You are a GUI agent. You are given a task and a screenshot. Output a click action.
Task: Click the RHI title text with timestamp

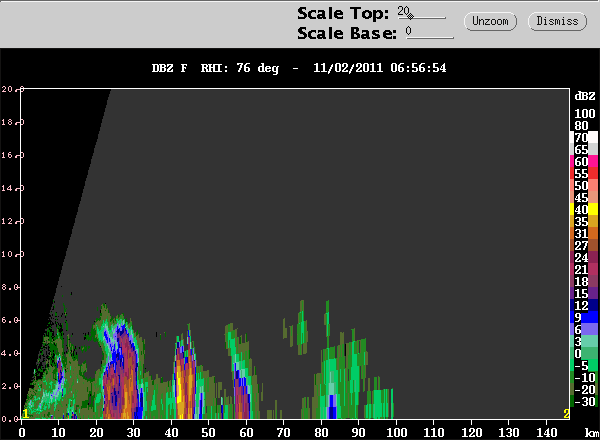pyautogui.click(x=299, y=68)
